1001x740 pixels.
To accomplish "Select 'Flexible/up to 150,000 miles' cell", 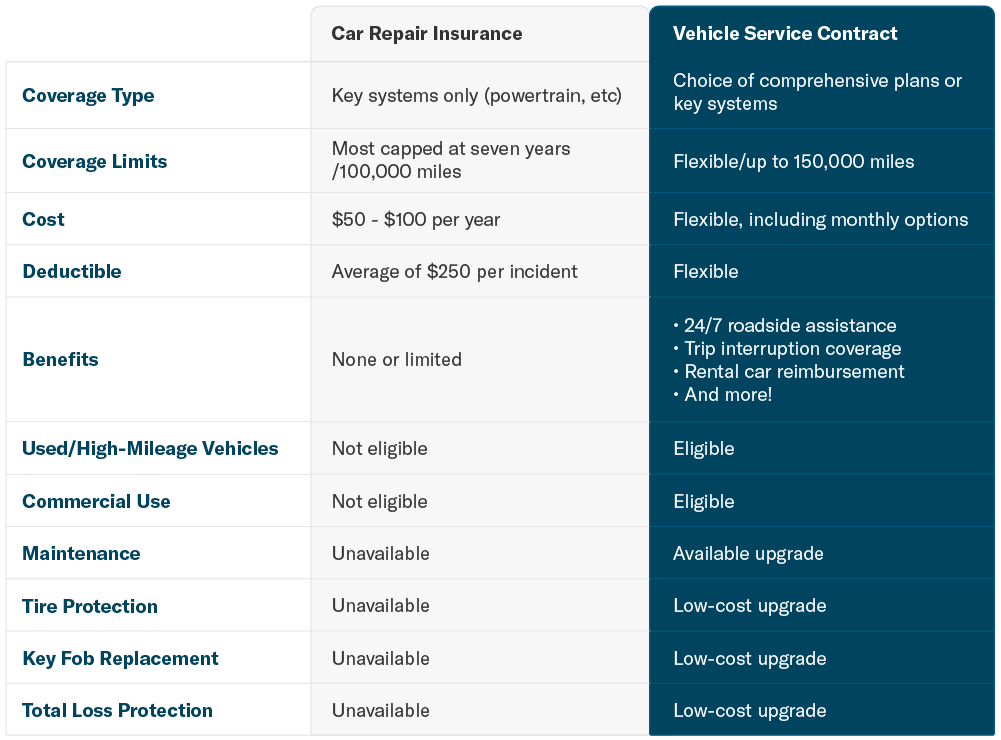I will [794, 162].
